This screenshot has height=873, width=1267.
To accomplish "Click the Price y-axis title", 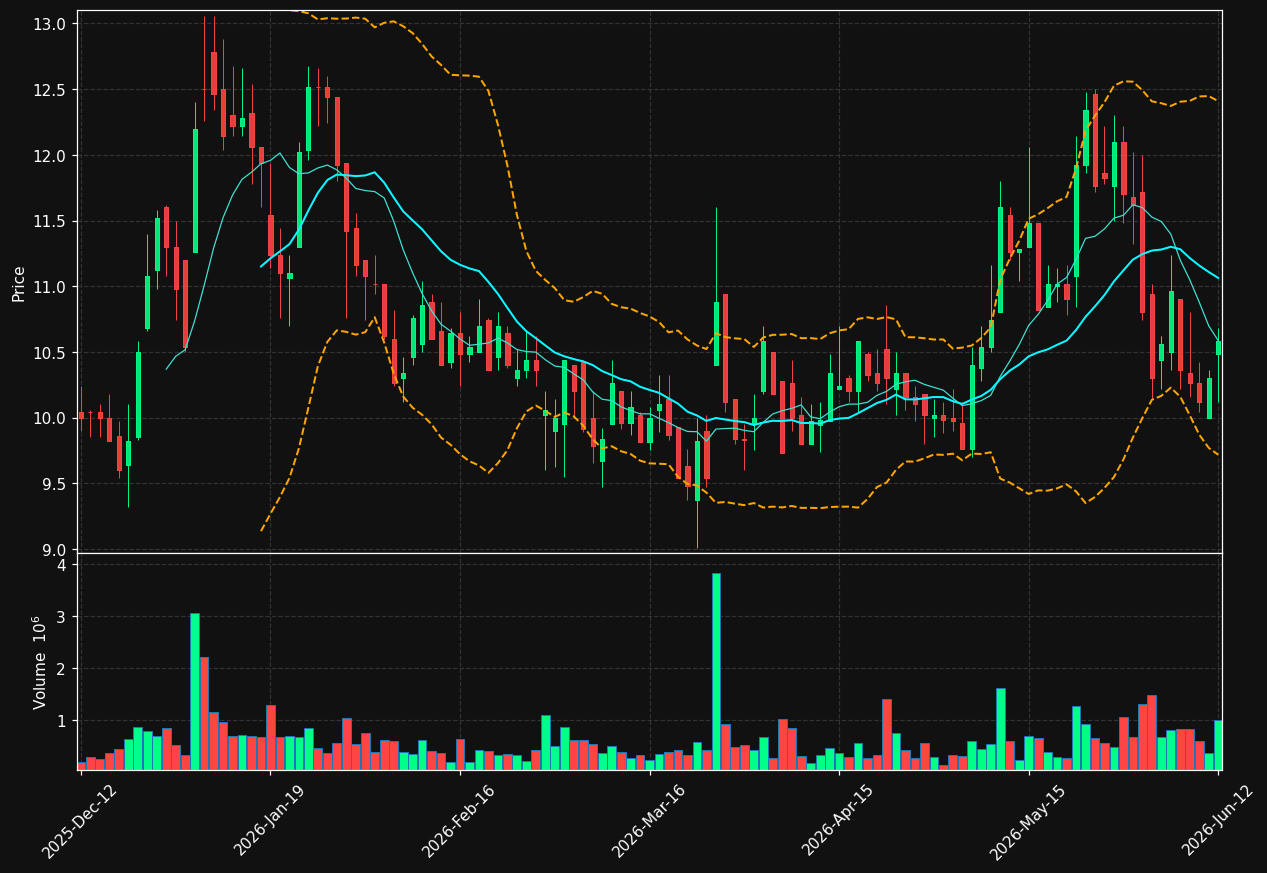I will click(19, 283).
